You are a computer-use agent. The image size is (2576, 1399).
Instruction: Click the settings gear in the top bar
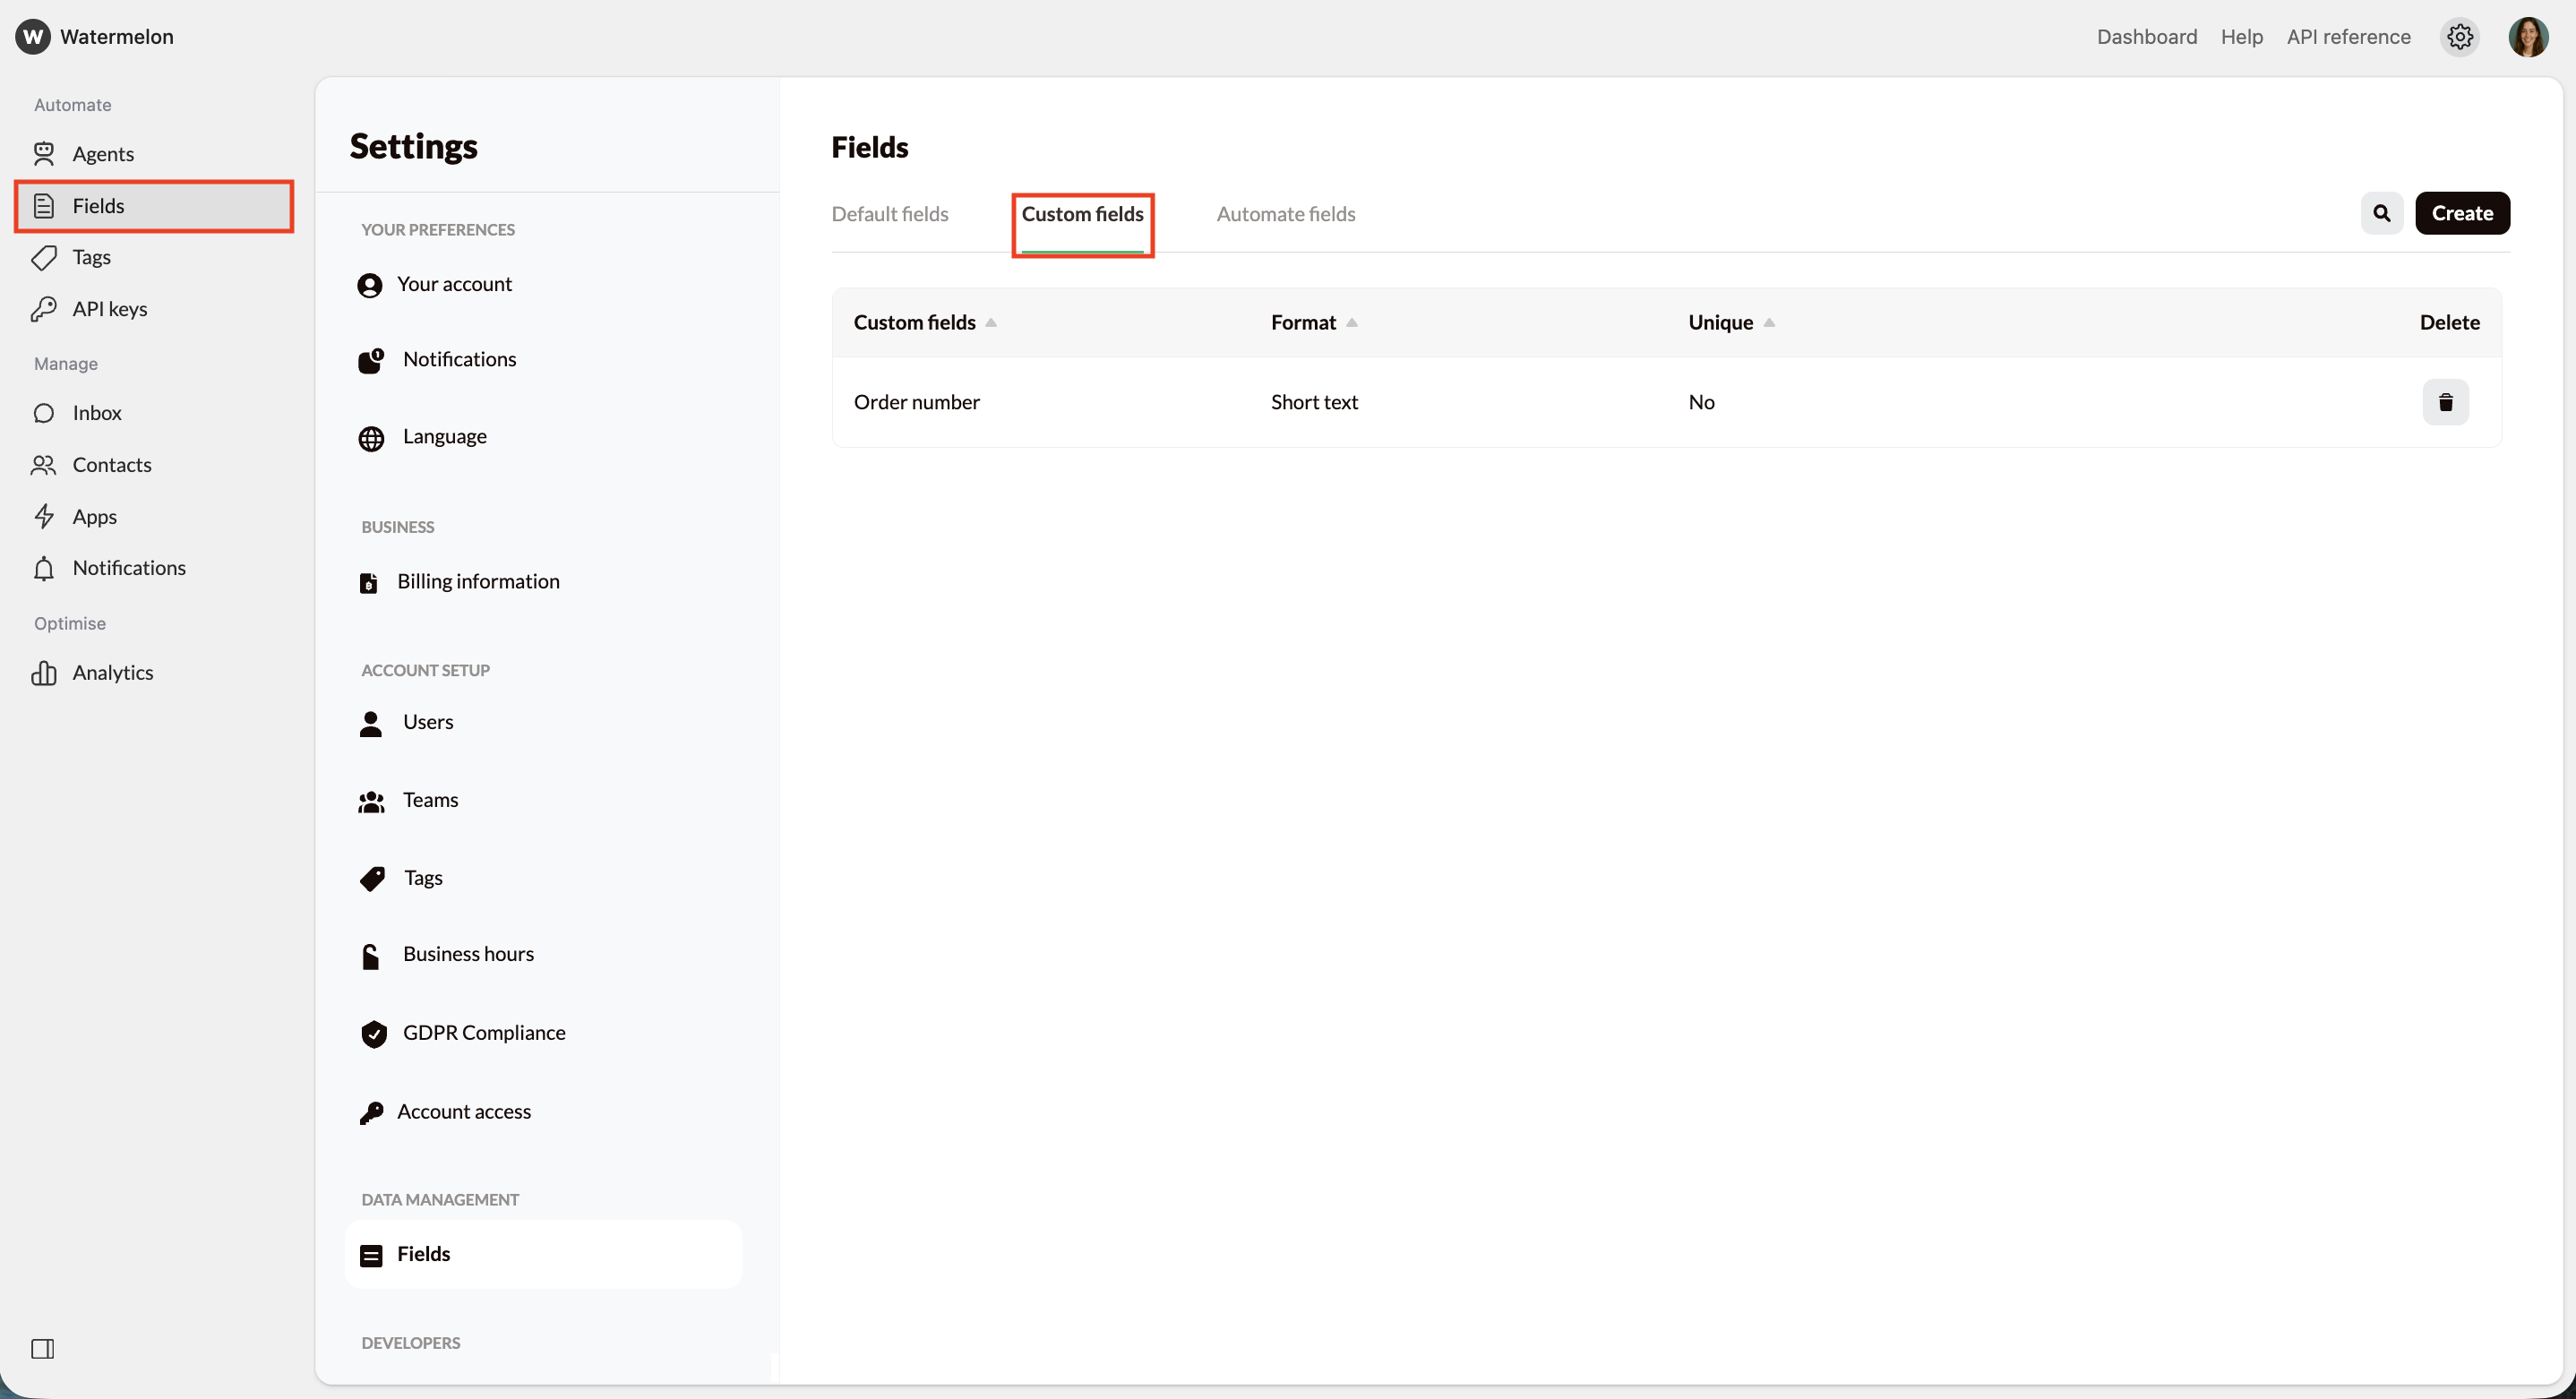(2460, 36)
